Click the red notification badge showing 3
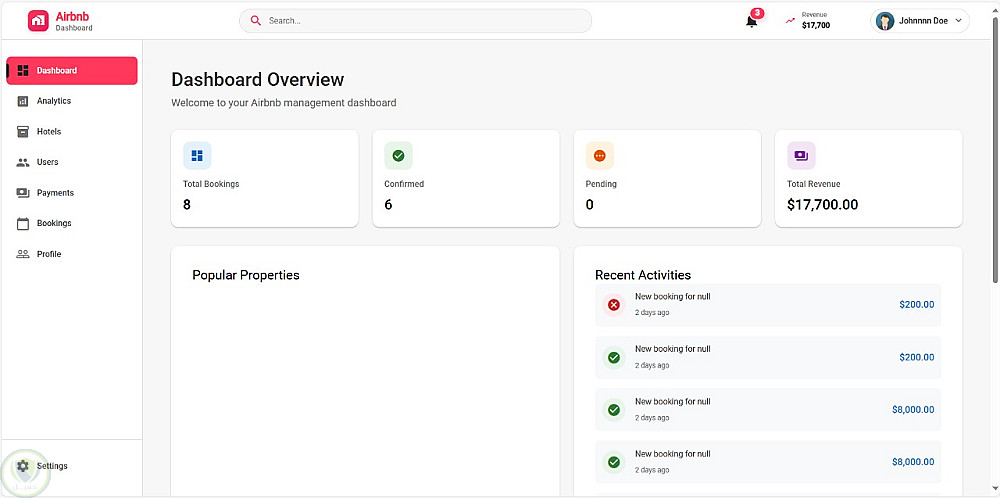This screenshot has height=498, width=1000. [757, 13]
